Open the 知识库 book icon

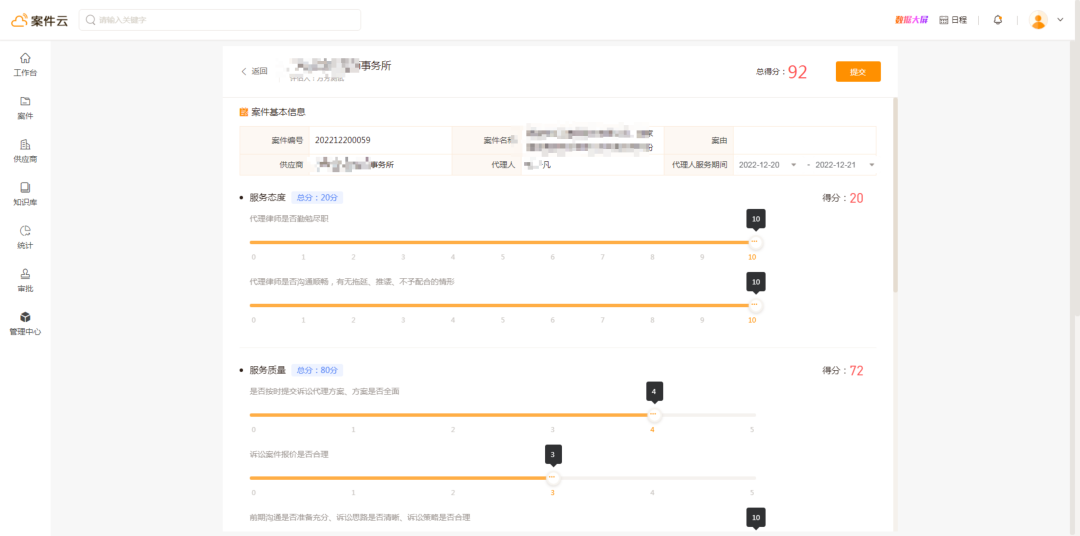(25, 187)
